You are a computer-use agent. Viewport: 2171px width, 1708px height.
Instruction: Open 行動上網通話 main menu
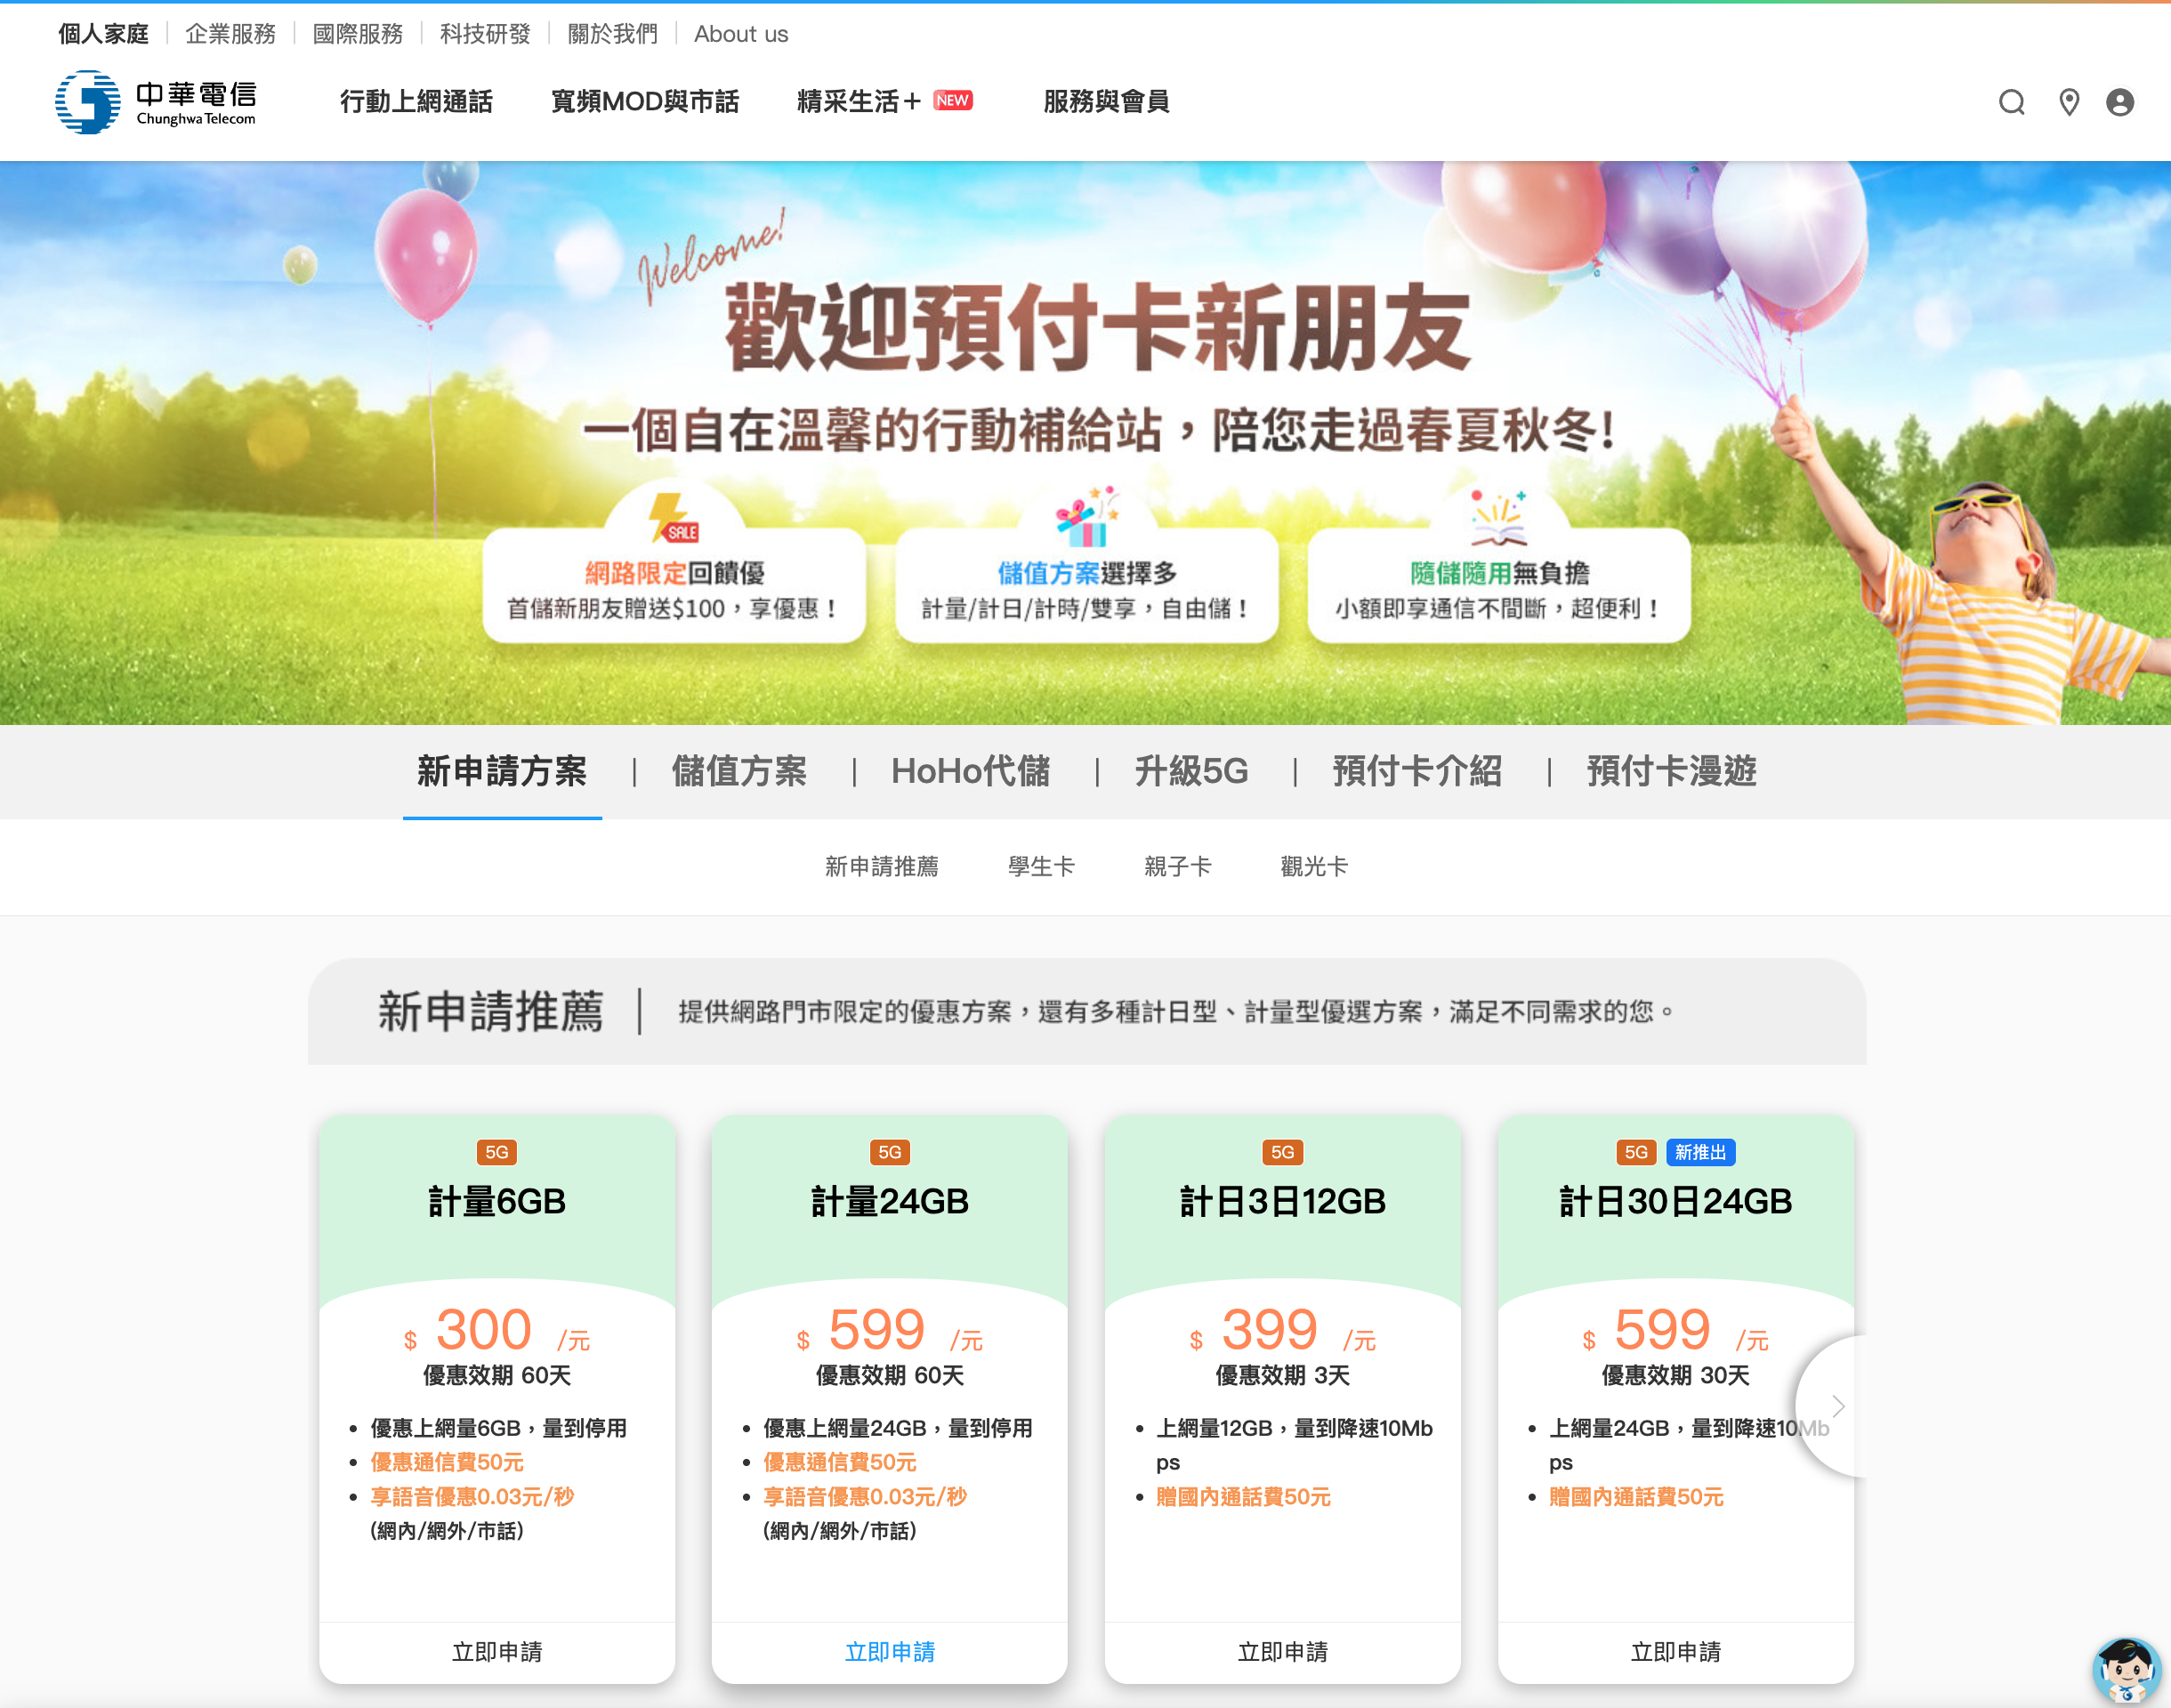(416, 101)
